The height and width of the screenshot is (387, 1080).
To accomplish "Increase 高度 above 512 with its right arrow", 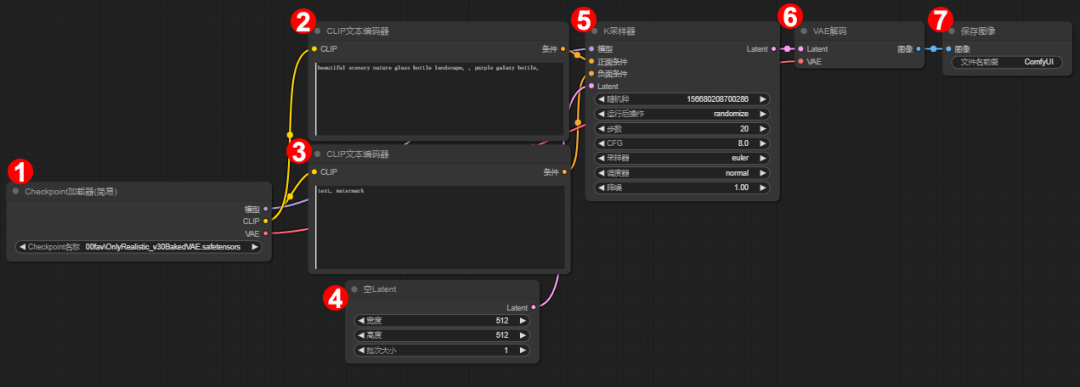I will 522,335.
